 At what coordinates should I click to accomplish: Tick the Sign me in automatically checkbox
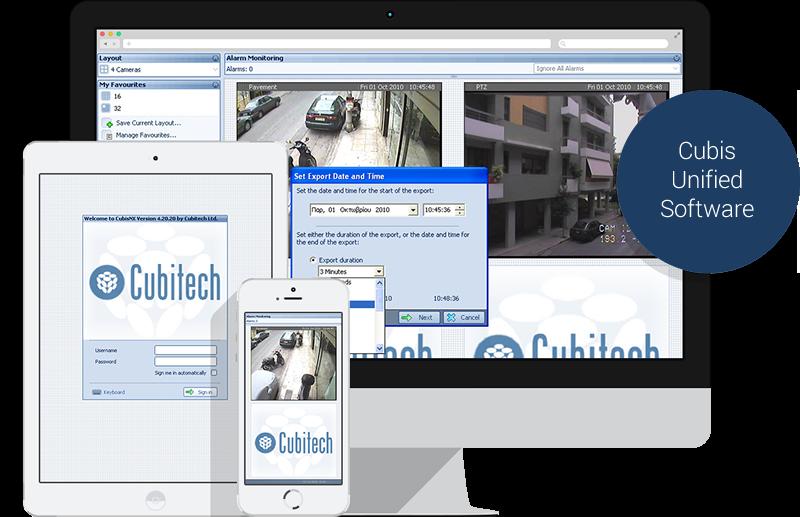(x=214, y=373)
